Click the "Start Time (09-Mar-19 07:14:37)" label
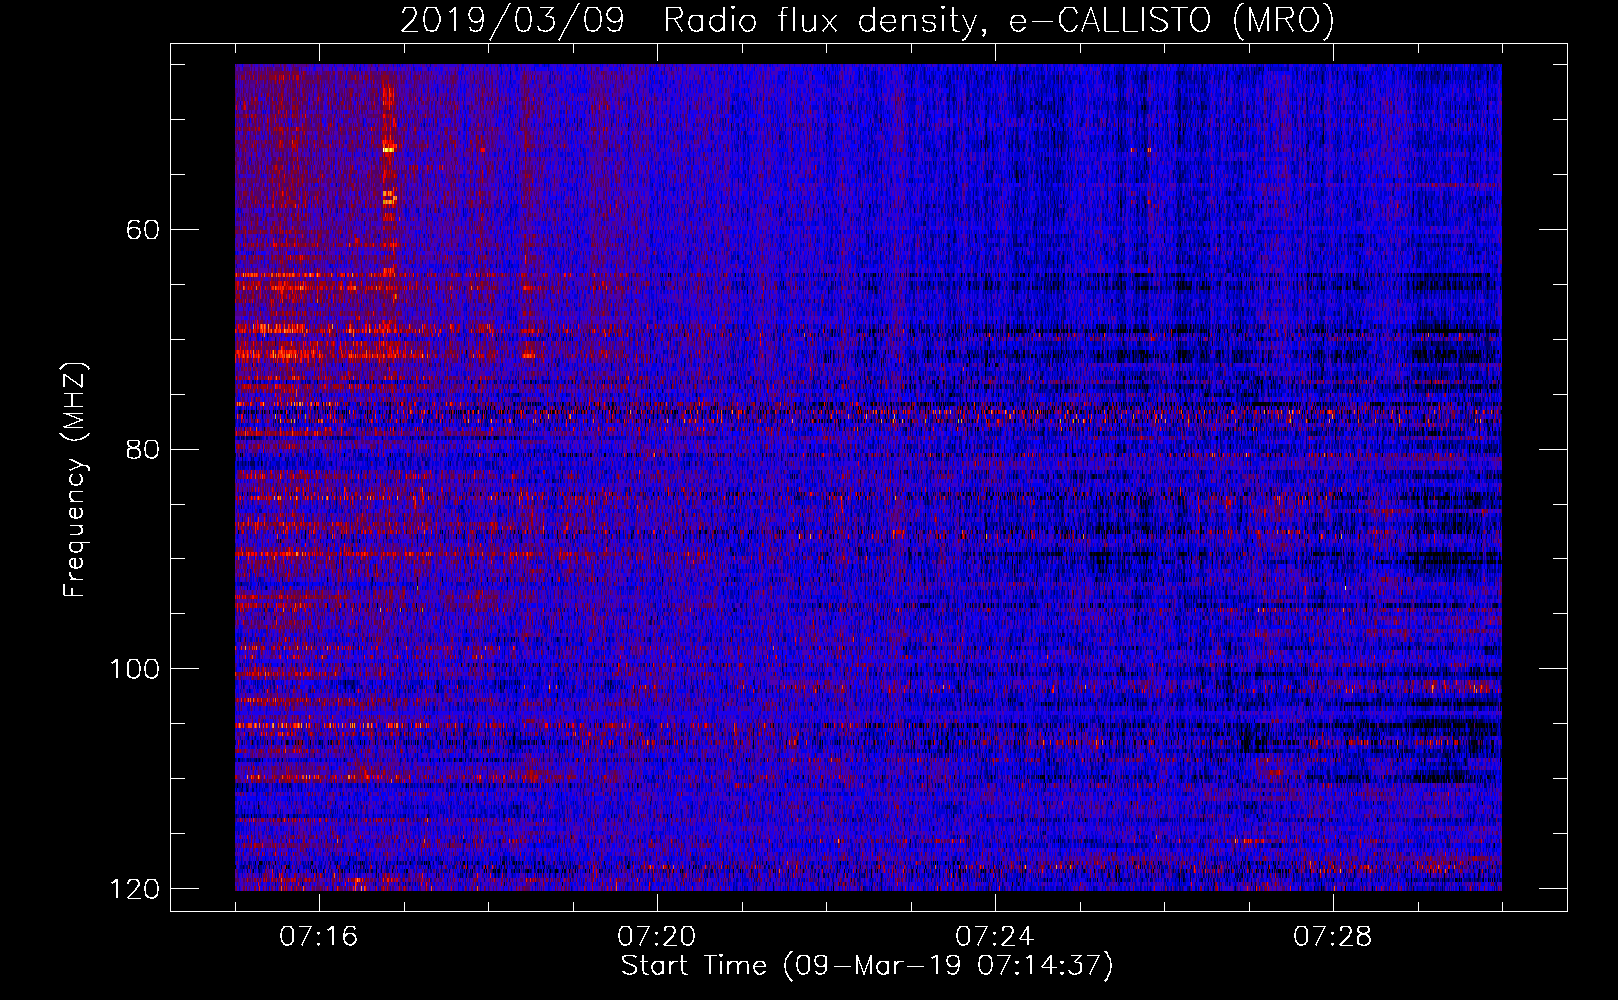Image resolution: width=1618 pixels, height=1000 pixels. 867,966
